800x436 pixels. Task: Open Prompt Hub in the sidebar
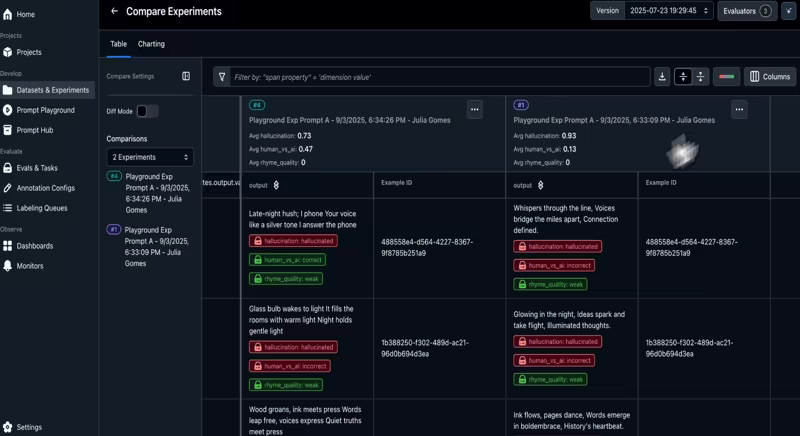coord(29,130)
